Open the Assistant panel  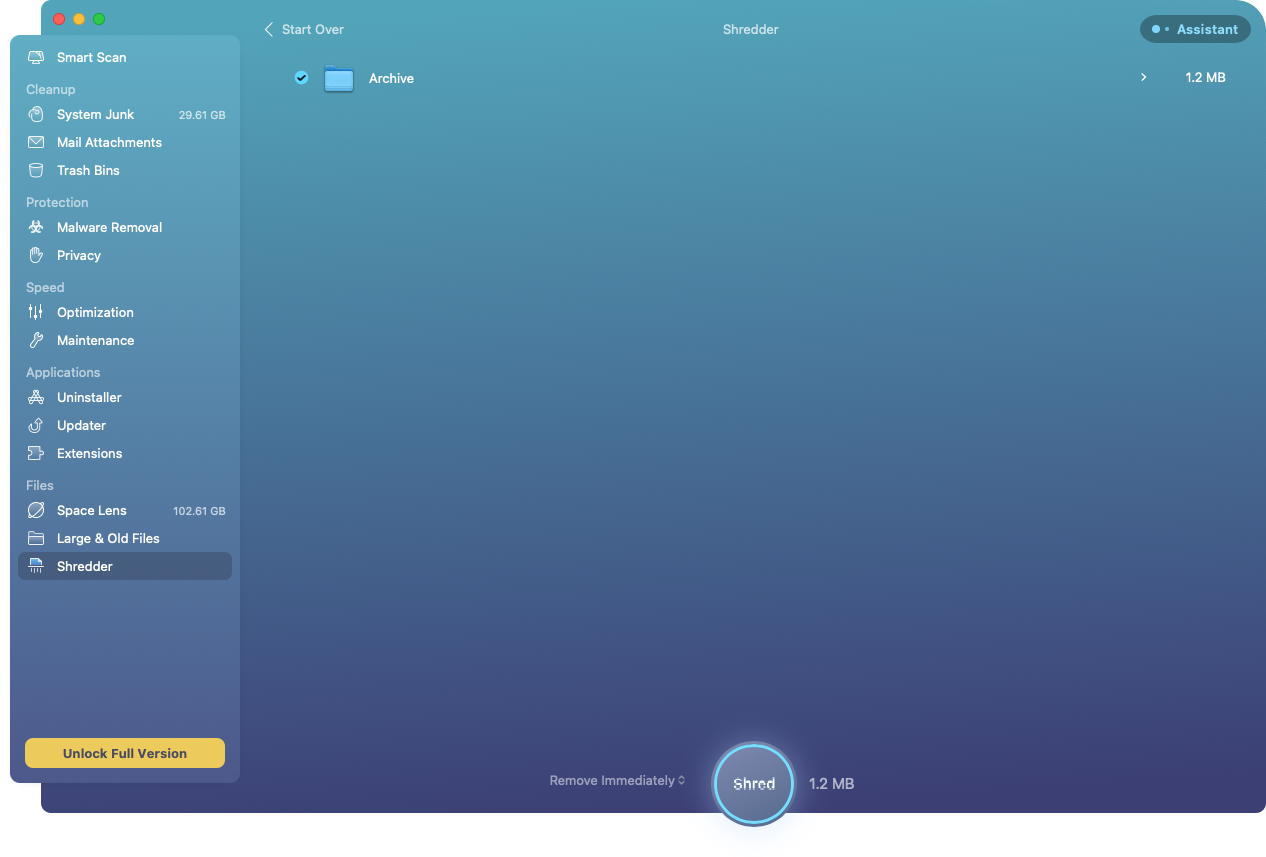[x=1195, y=29]
